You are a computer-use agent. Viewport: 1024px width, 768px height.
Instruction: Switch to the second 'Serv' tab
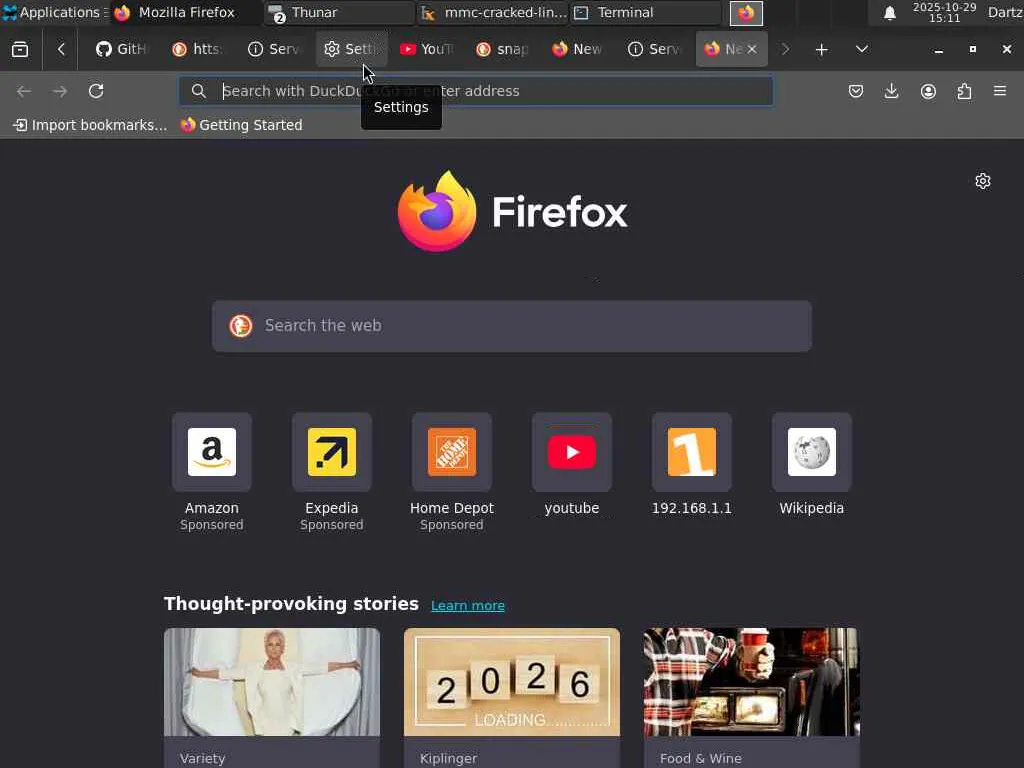(x=654, y=50)
